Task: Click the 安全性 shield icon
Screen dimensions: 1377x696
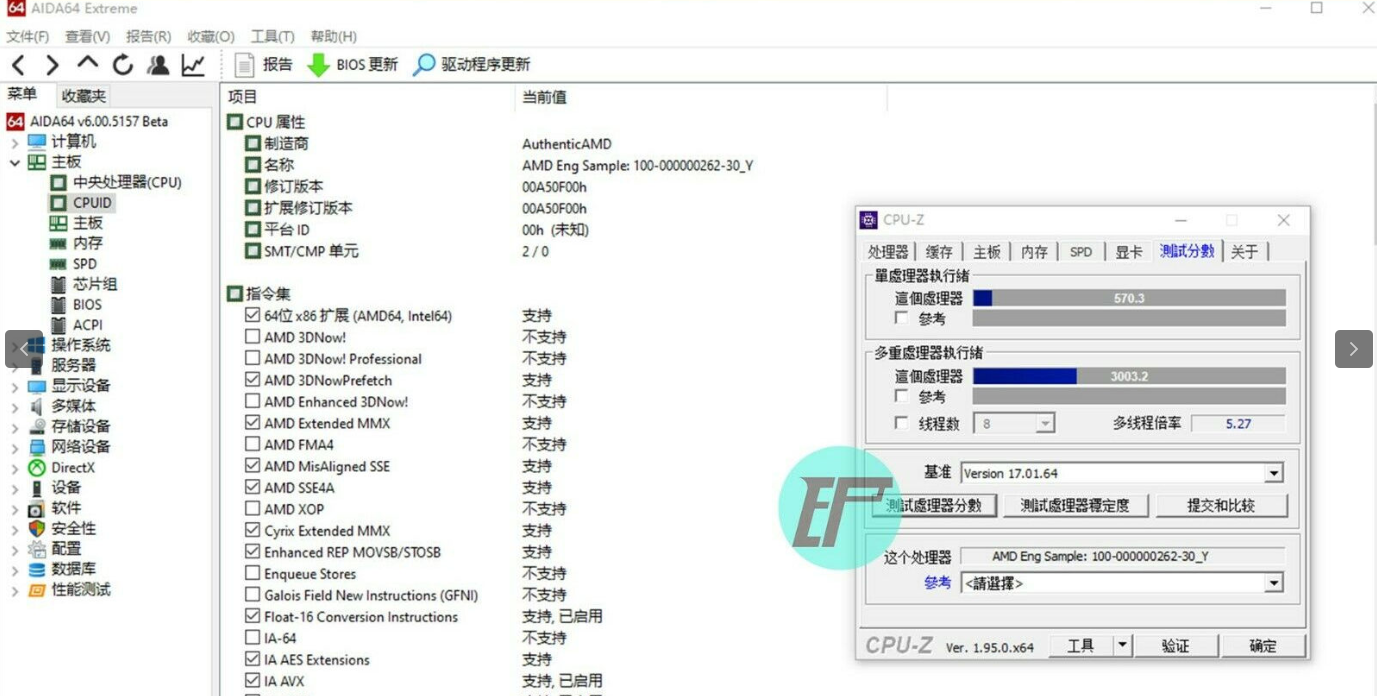Action: 37,528
